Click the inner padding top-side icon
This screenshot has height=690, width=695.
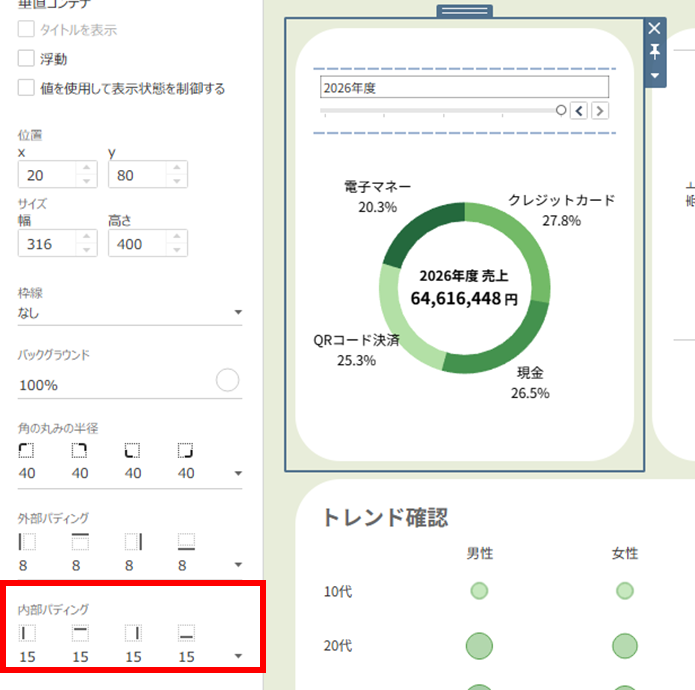pos(80,632)
